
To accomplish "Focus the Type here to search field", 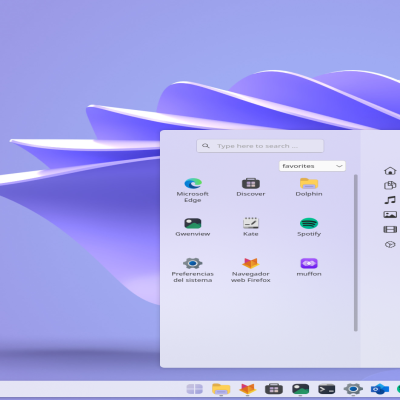I will (x=260, y=146).
